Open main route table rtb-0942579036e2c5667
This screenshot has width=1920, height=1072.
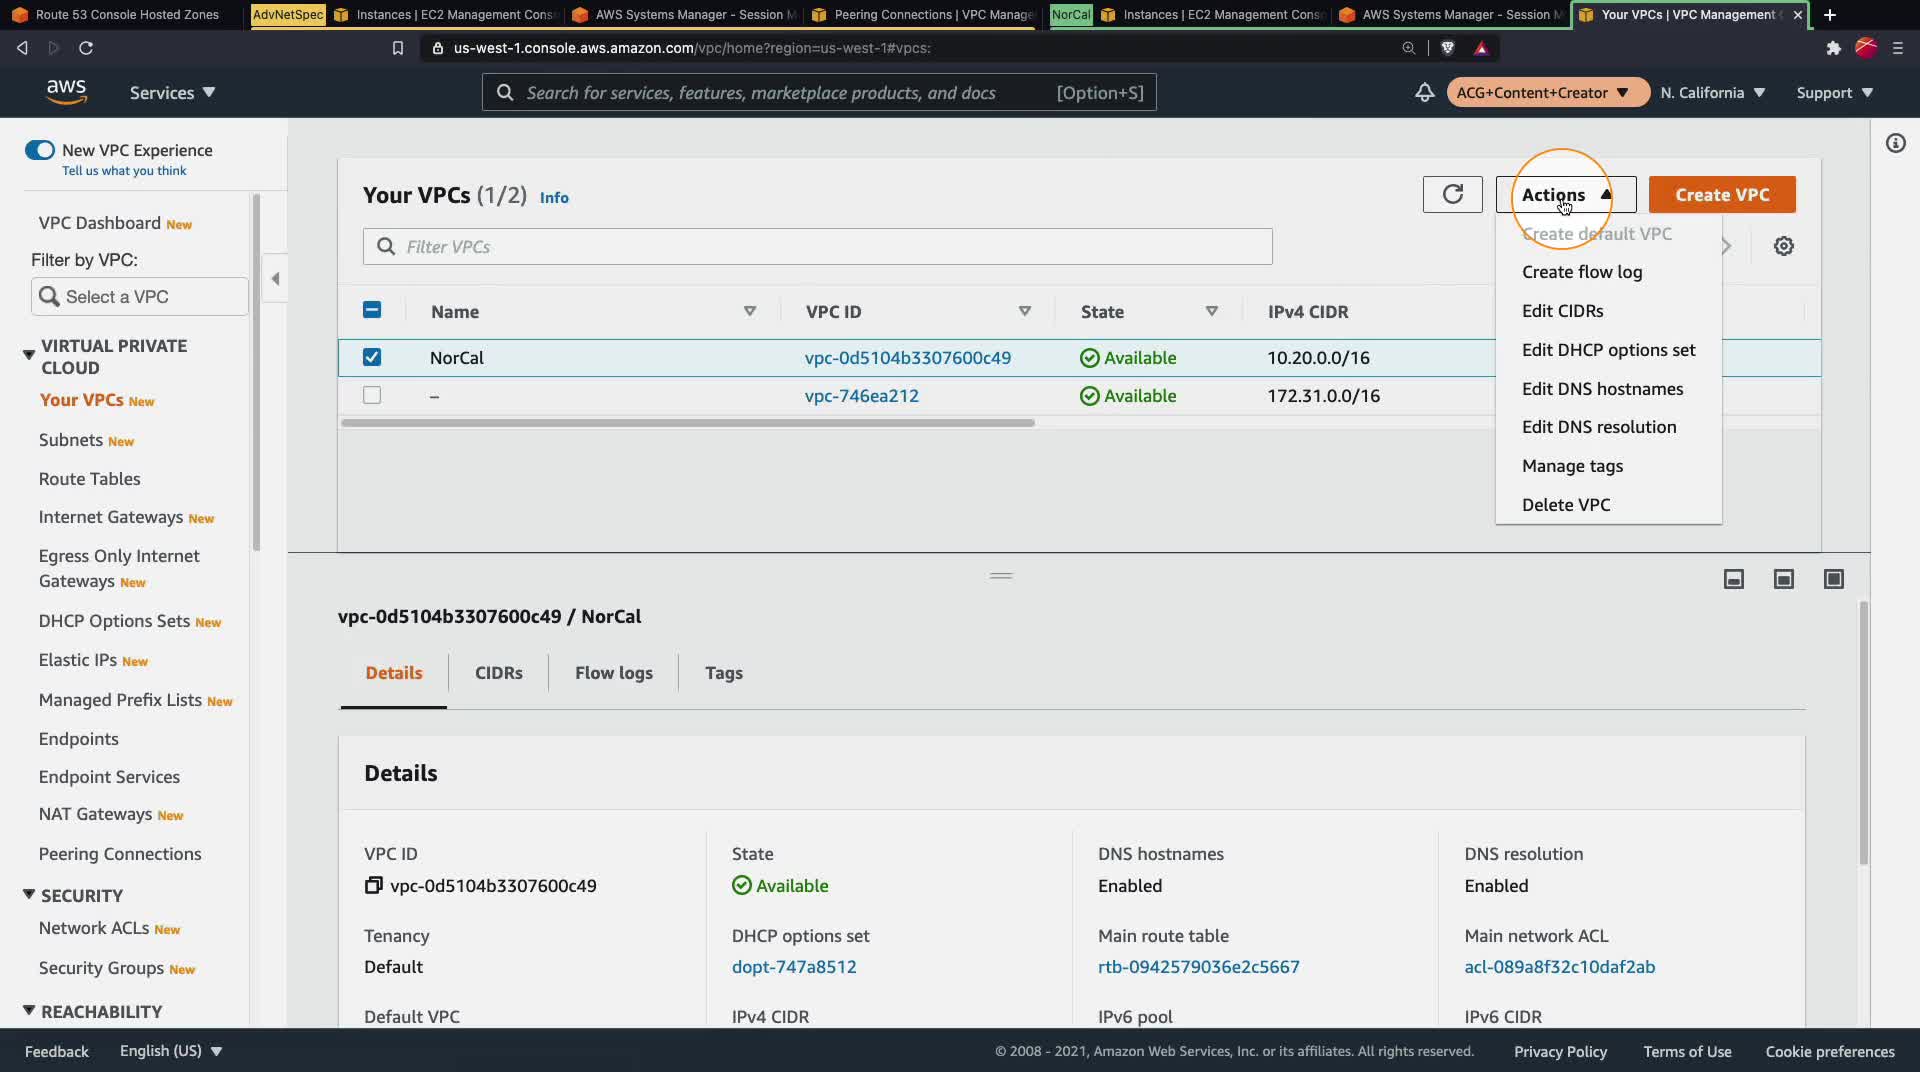click(1198, 967)
